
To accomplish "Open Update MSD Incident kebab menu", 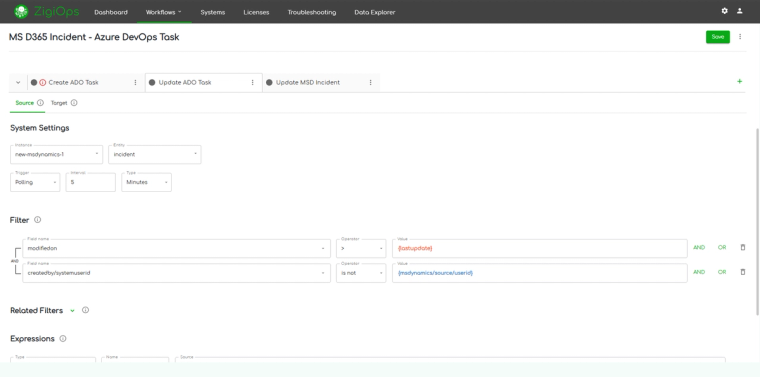I will [370, 82].
